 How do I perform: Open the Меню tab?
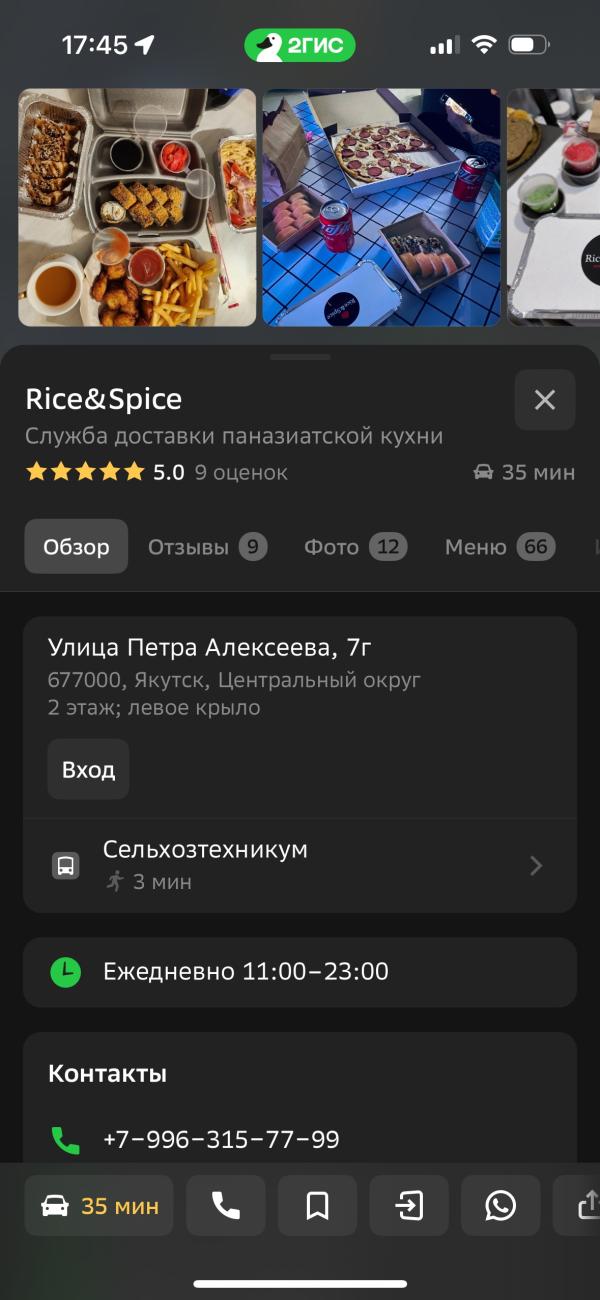[499, 547]
